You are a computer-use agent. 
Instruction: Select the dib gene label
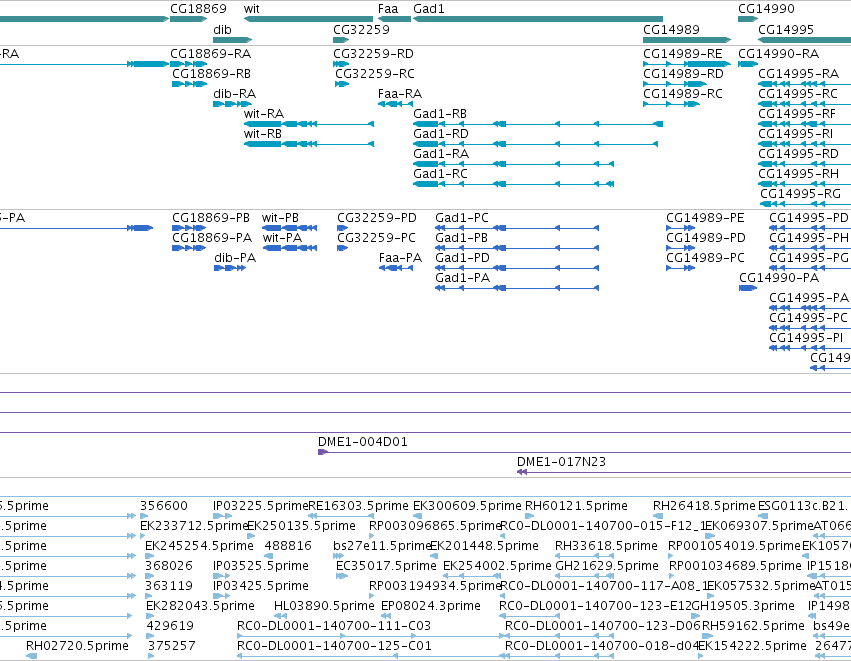[x=223, y=29]
